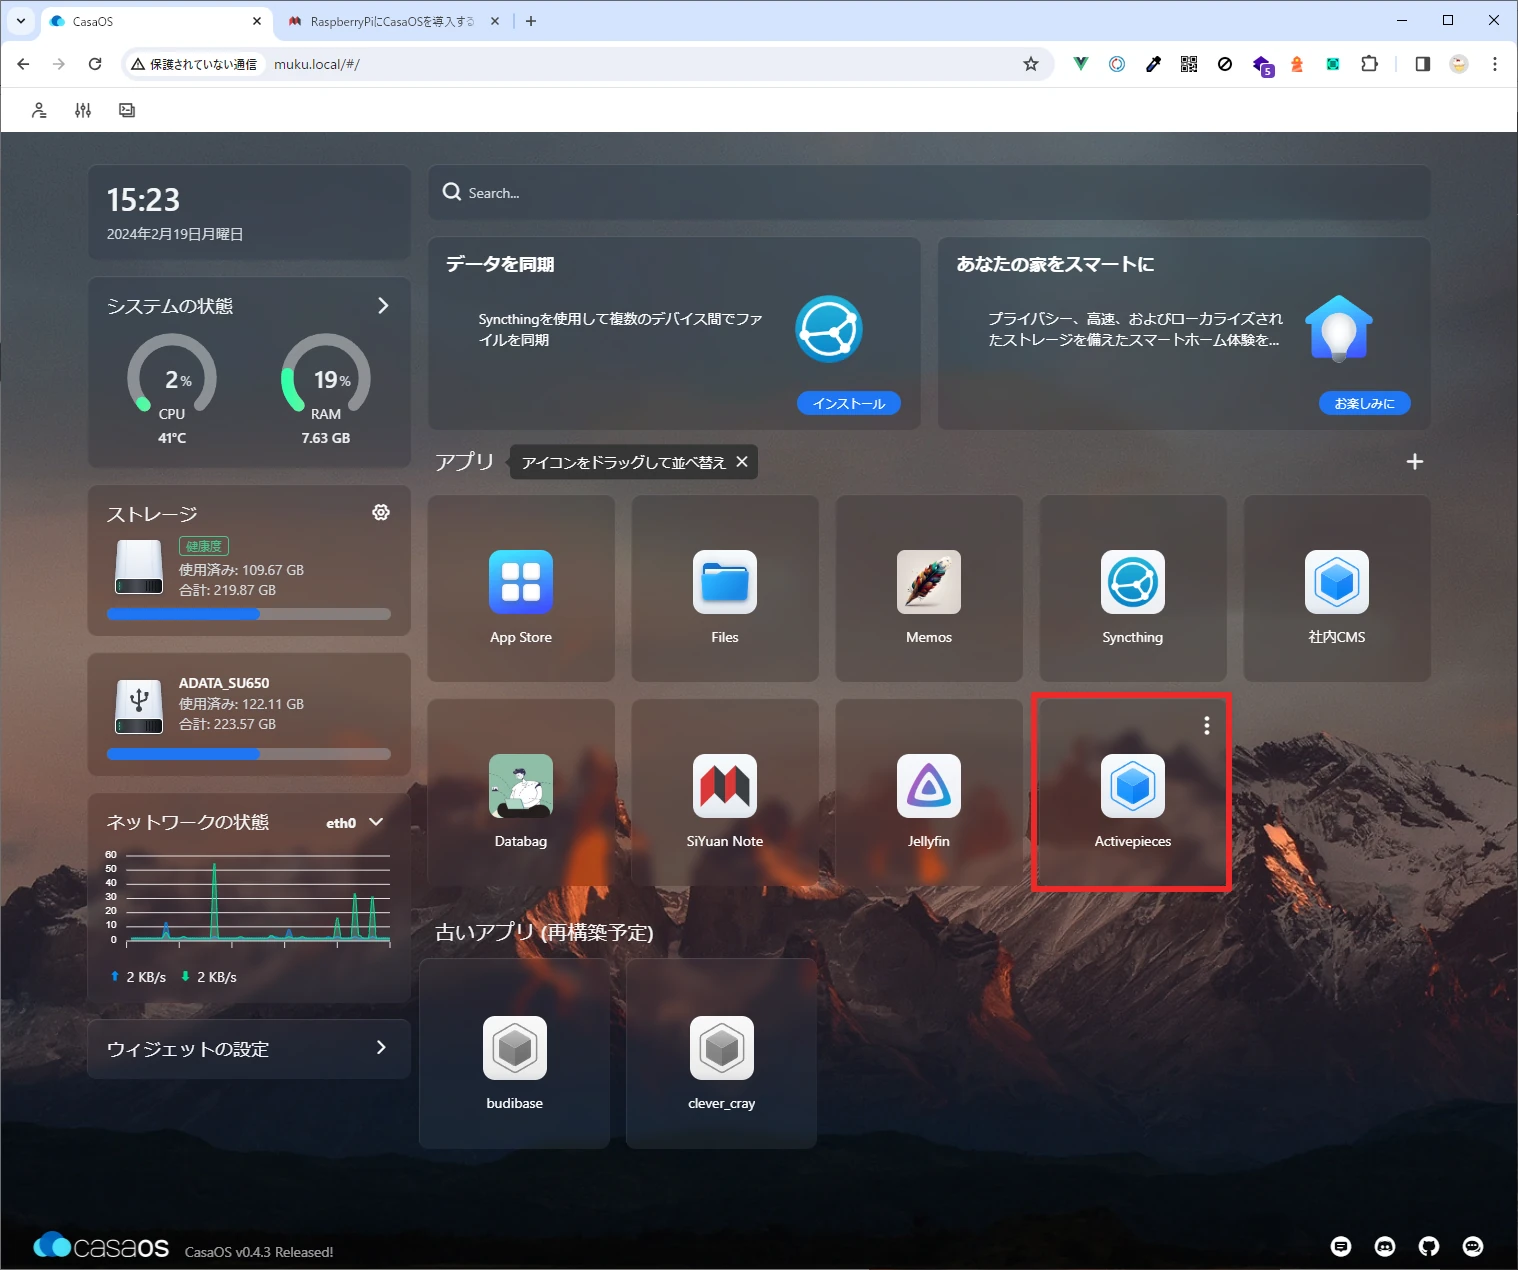This screenshot has width=1518, height=1270.
Task: Expand the システムの状態 panel arrow
Action: click(x=383, y=306)
